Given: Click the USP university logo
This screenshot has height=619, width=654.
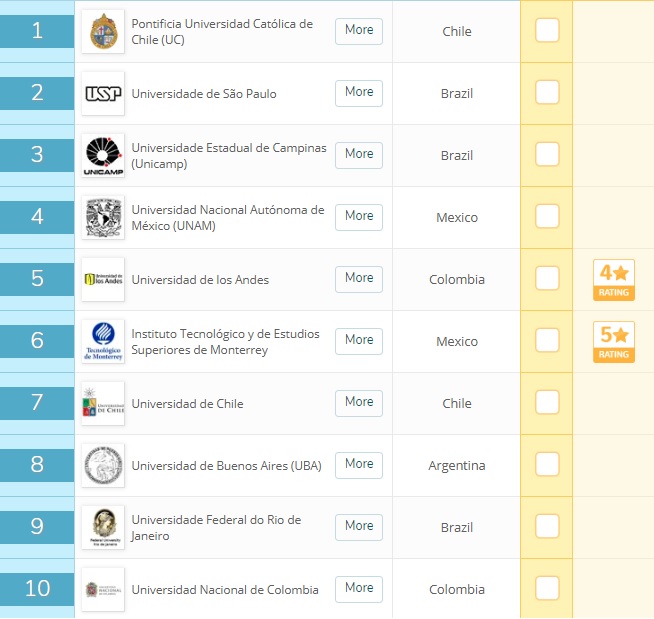Looking at the screenshot, I should click(102, 93).
